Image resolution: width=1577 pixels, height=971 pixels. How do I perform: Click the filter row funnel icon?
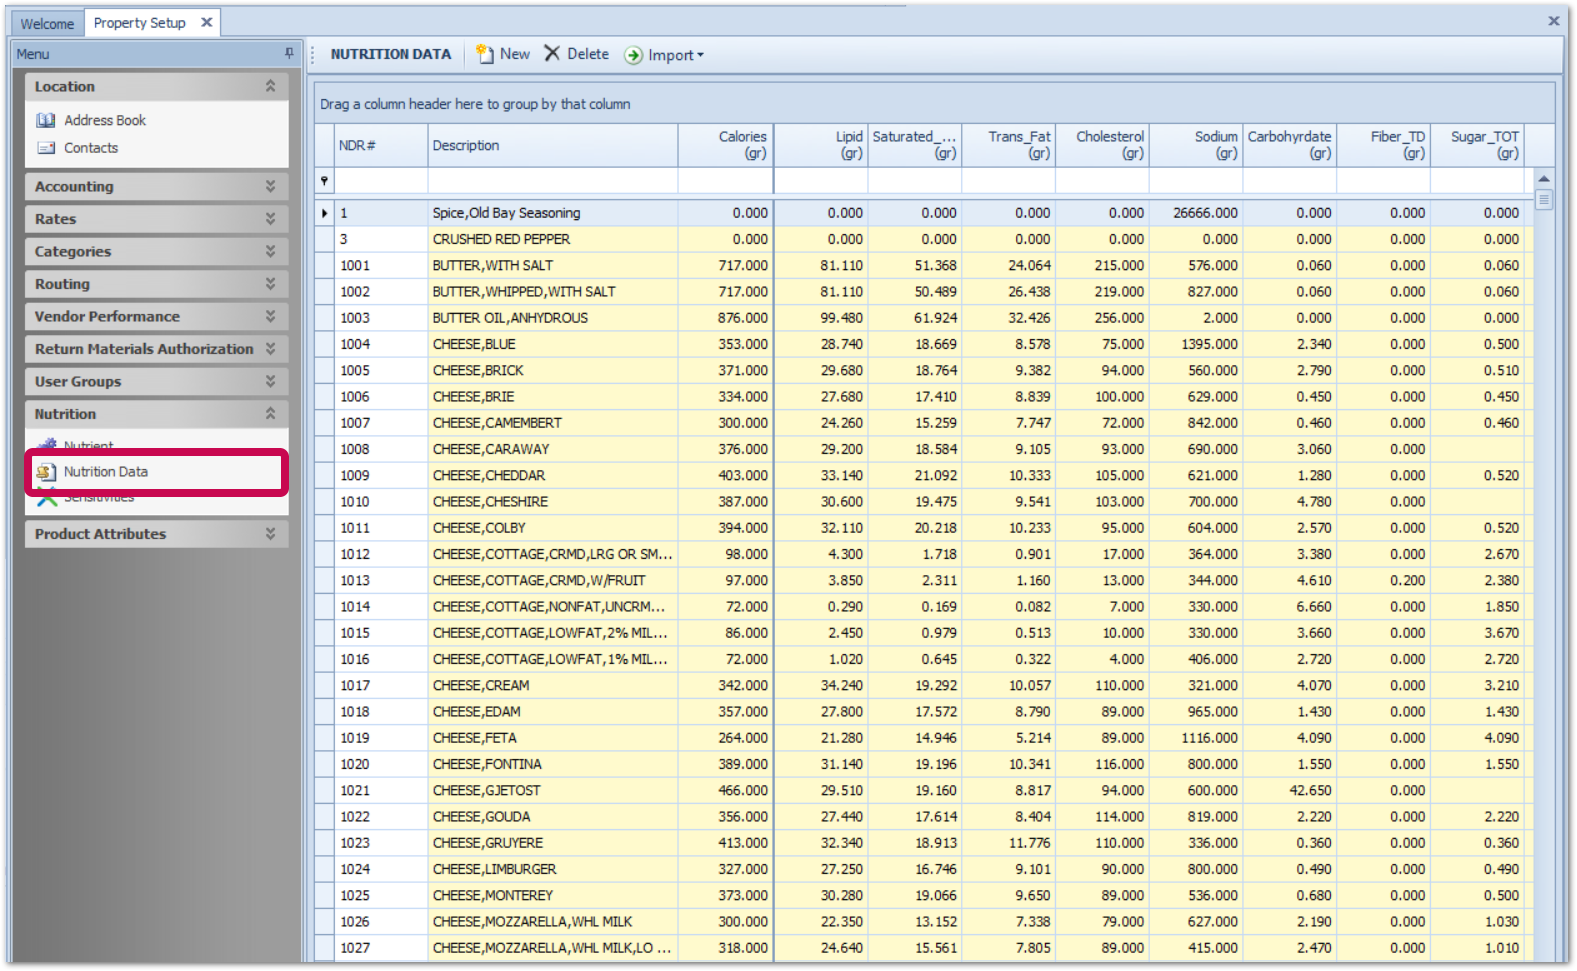tap(324, 181)
